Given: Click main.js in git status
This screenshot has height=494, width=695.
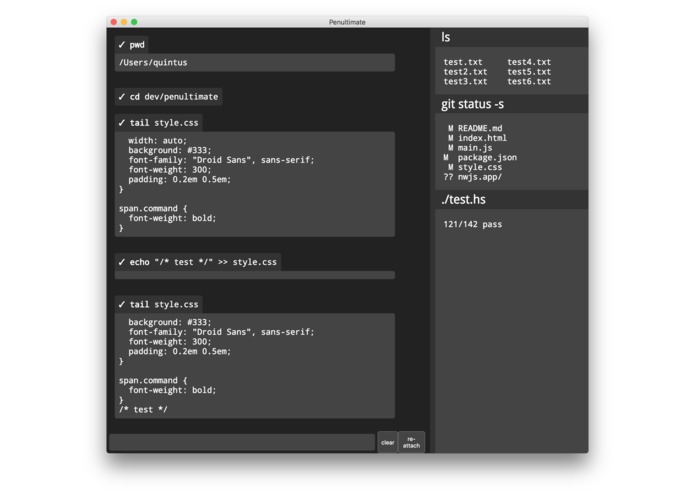Looking at the screenshot, I should pyautogui.click(x=475, y=148).
